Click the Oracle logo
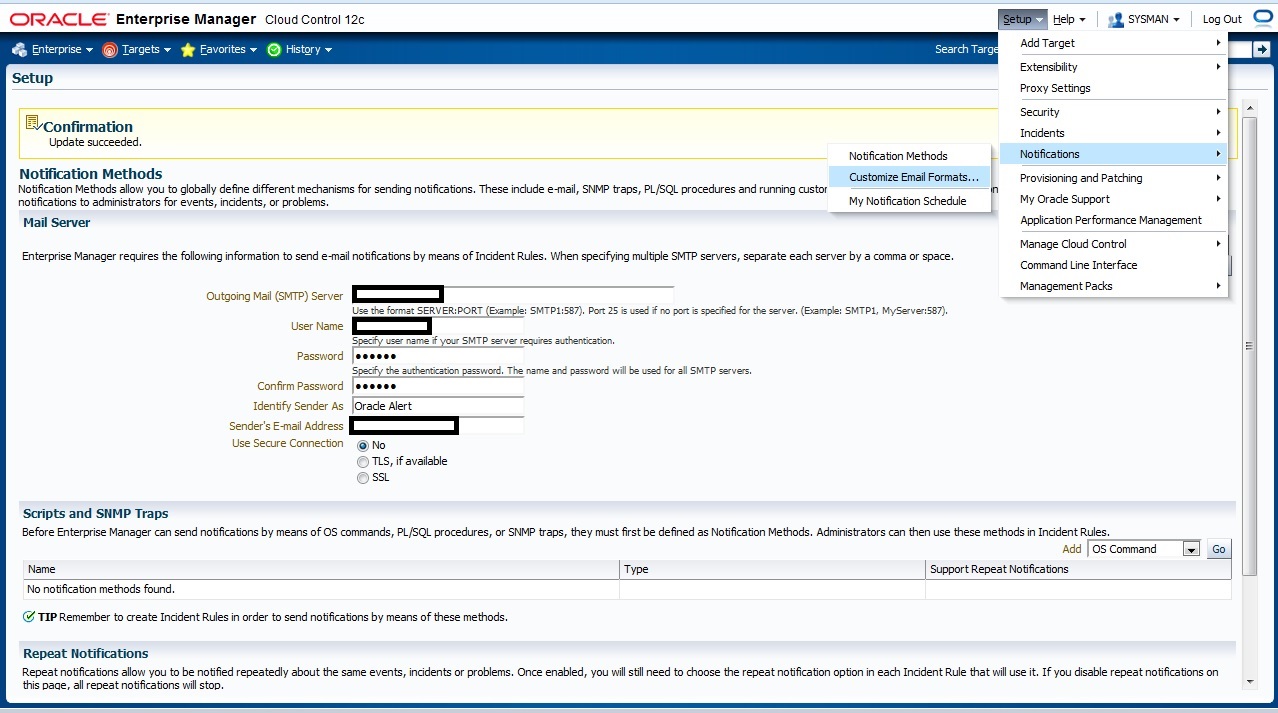This screenshot has width=1278, height=713. point(59,19)
